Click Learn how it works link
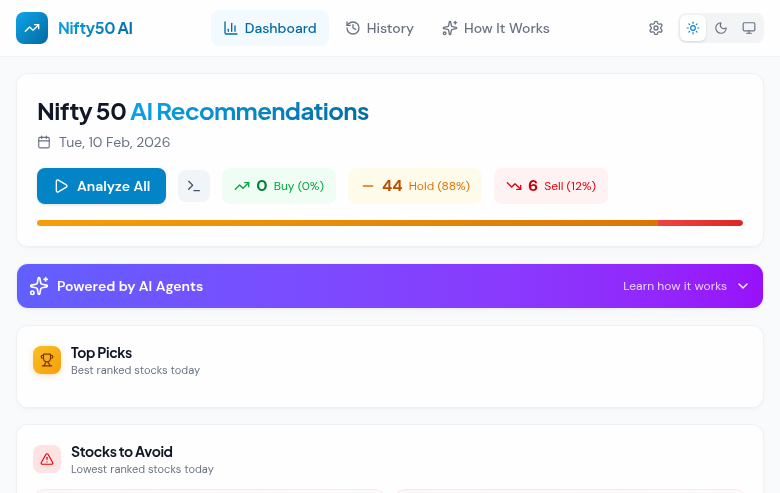The width and height of the screenshot is (780, 493). (x=675, y=286)
